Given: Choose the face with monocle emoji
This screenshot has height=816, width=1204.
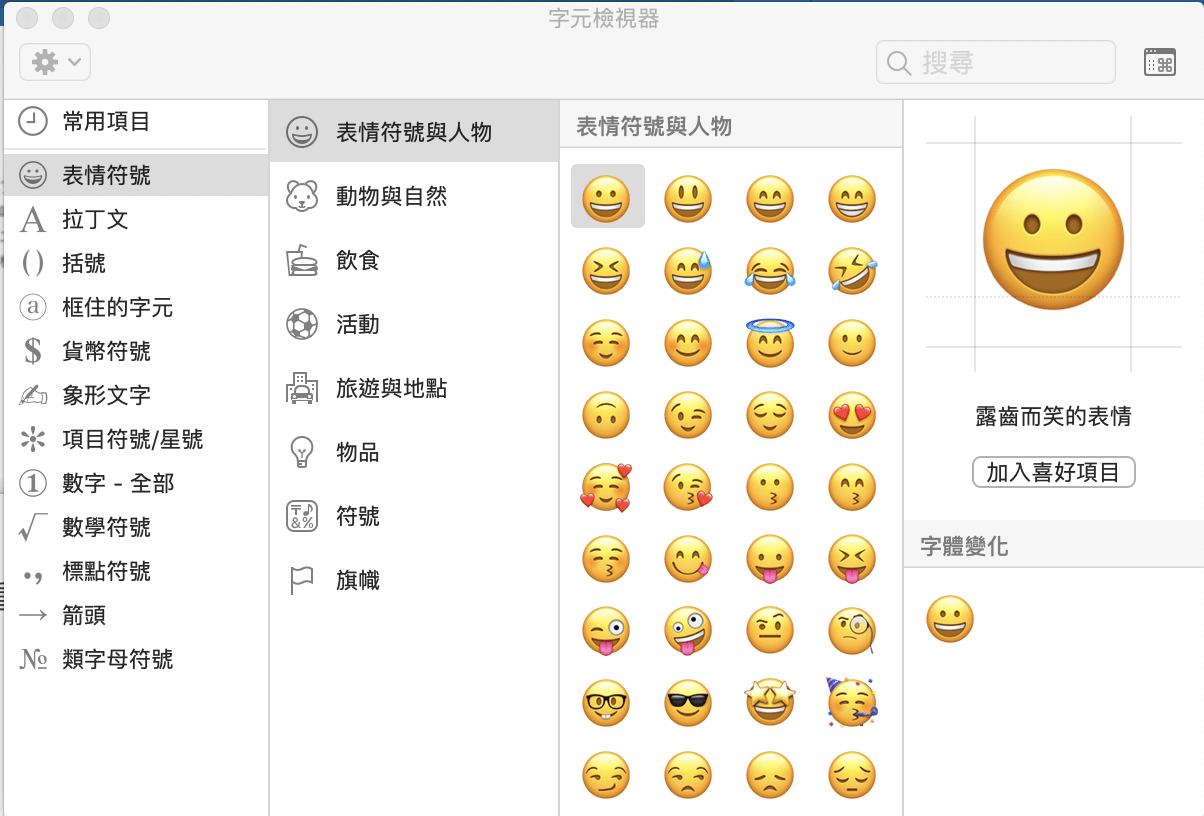Looking at the screenshot, I should pyautogui.click(x=853, y=632).
